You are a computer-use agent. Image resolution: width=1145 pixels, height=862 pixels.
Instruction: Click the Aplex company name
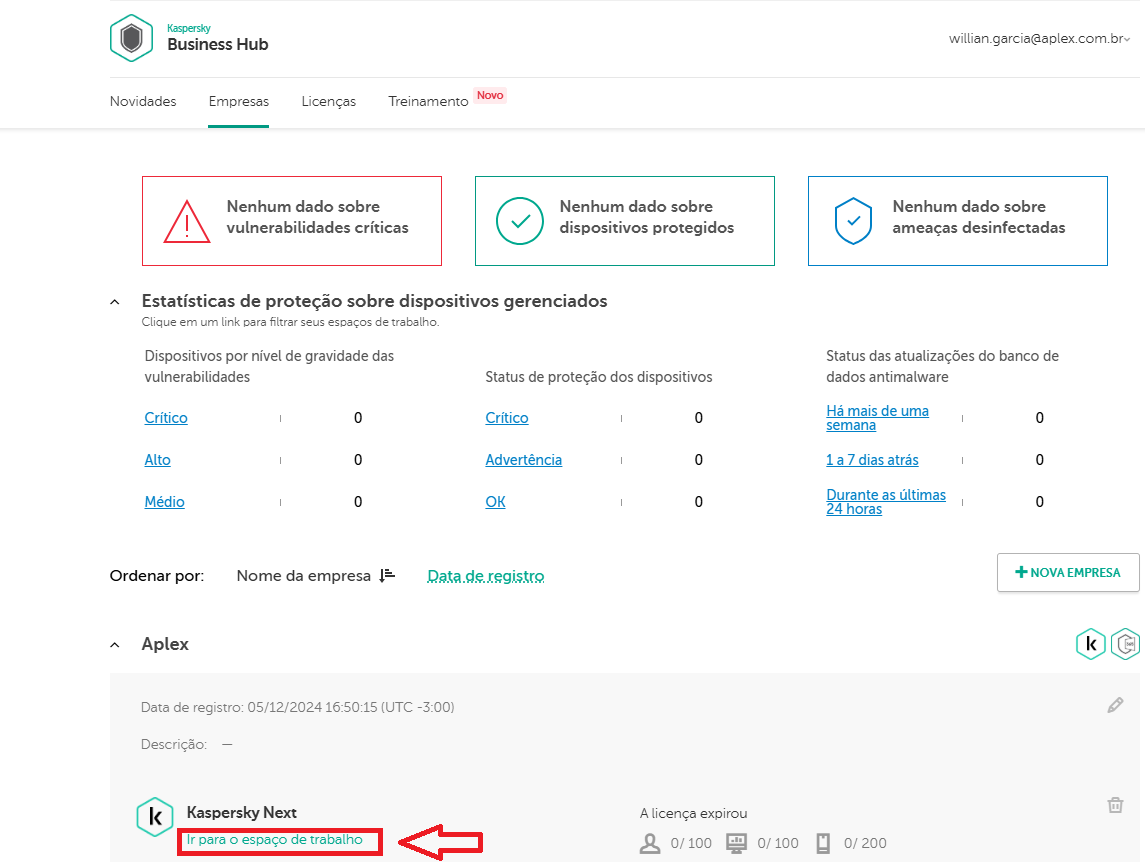point(165,644)
